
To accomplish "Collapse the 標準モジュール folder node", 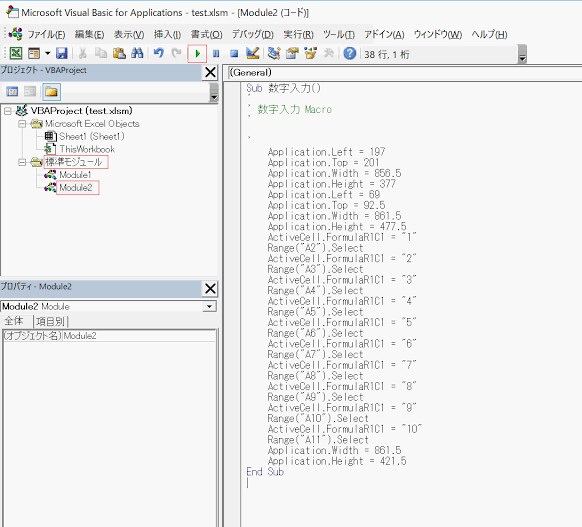I will click(x=22, y=162).
